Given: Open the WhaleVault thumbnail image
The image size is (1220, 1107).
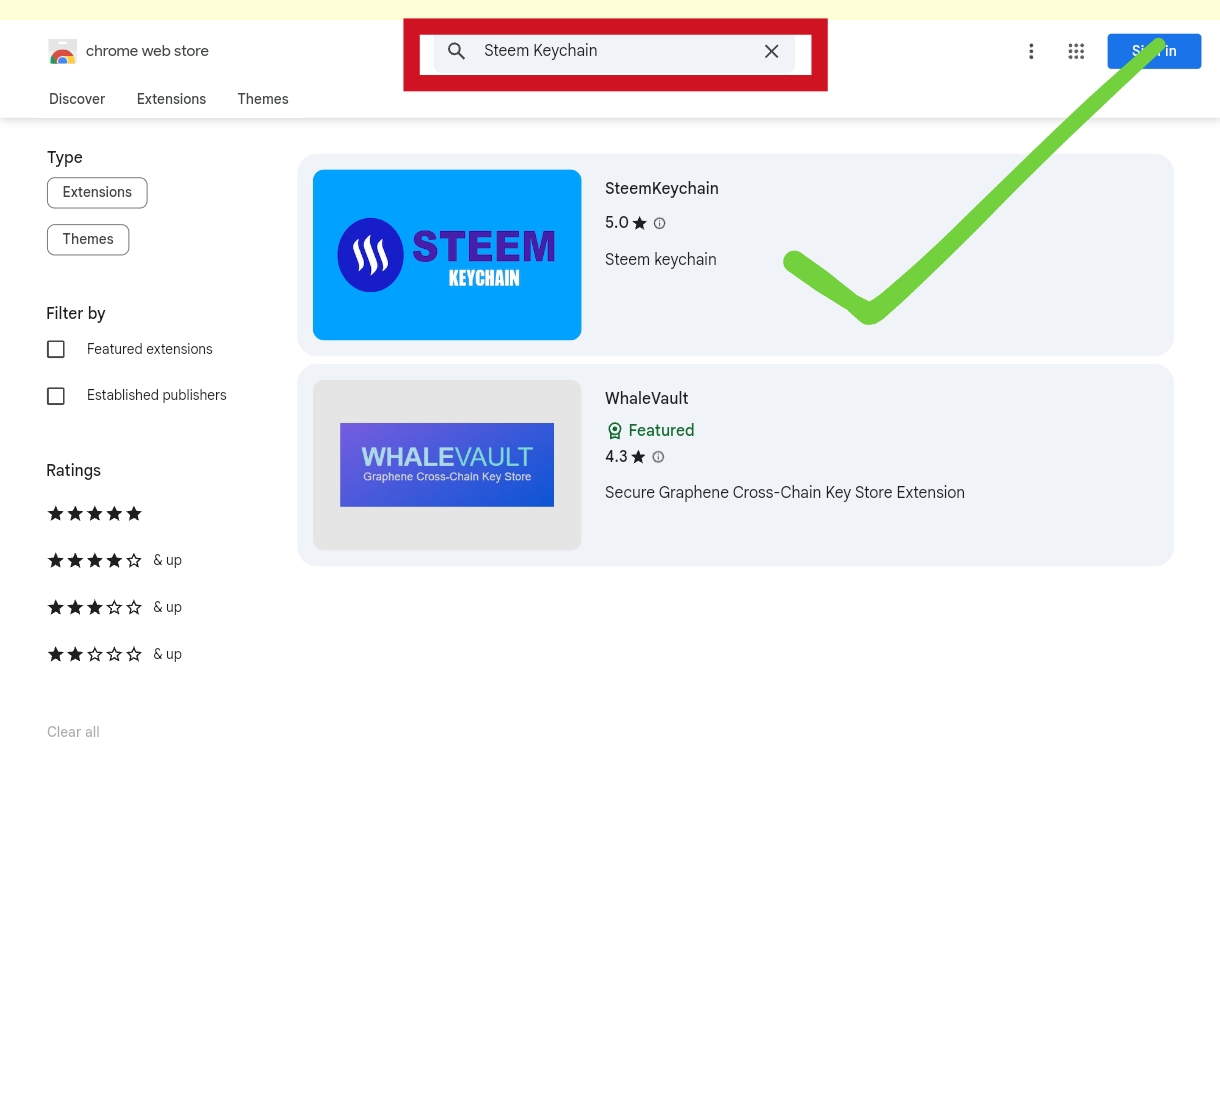Looking at the screenshot, I should tap(447, 465).
